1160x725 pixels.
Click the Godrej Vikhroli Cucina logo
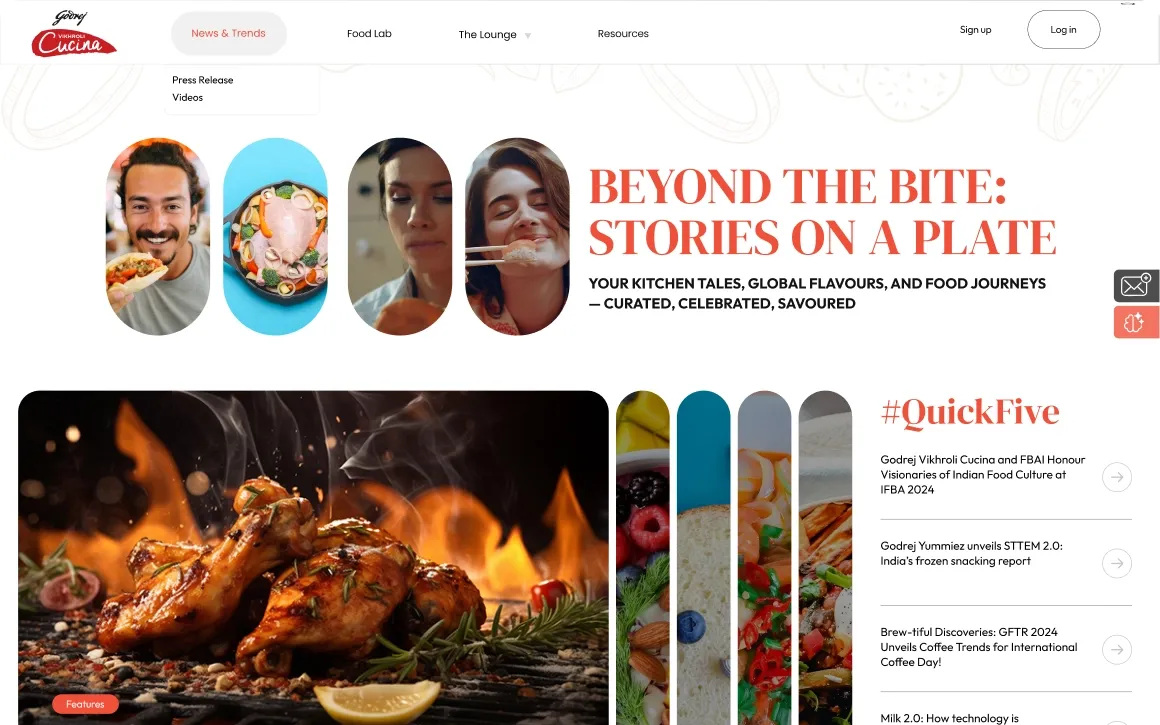pyautogui.click(x=73, y=33)
